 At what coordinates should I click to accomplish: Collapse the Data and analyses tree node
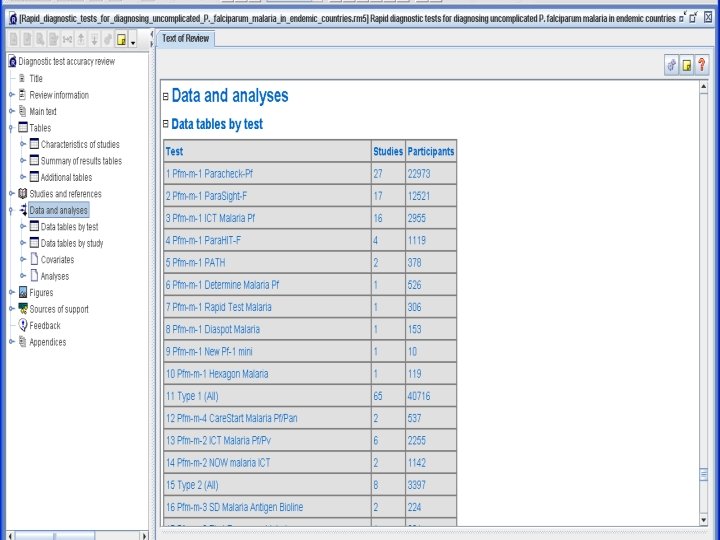11,211
